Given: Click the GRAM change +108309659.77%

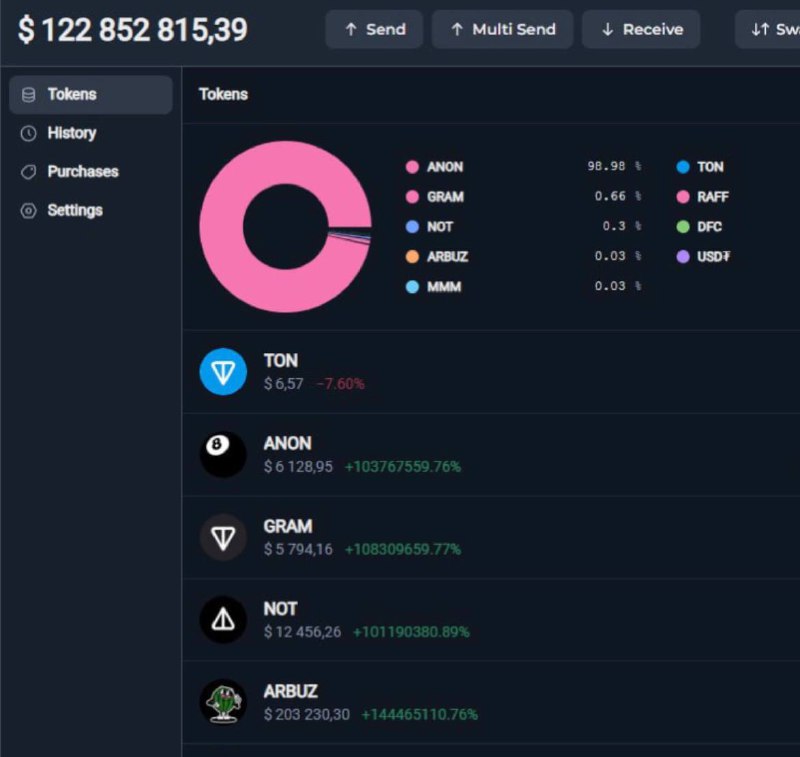Looking at the screenshot, I should point(403,549).
